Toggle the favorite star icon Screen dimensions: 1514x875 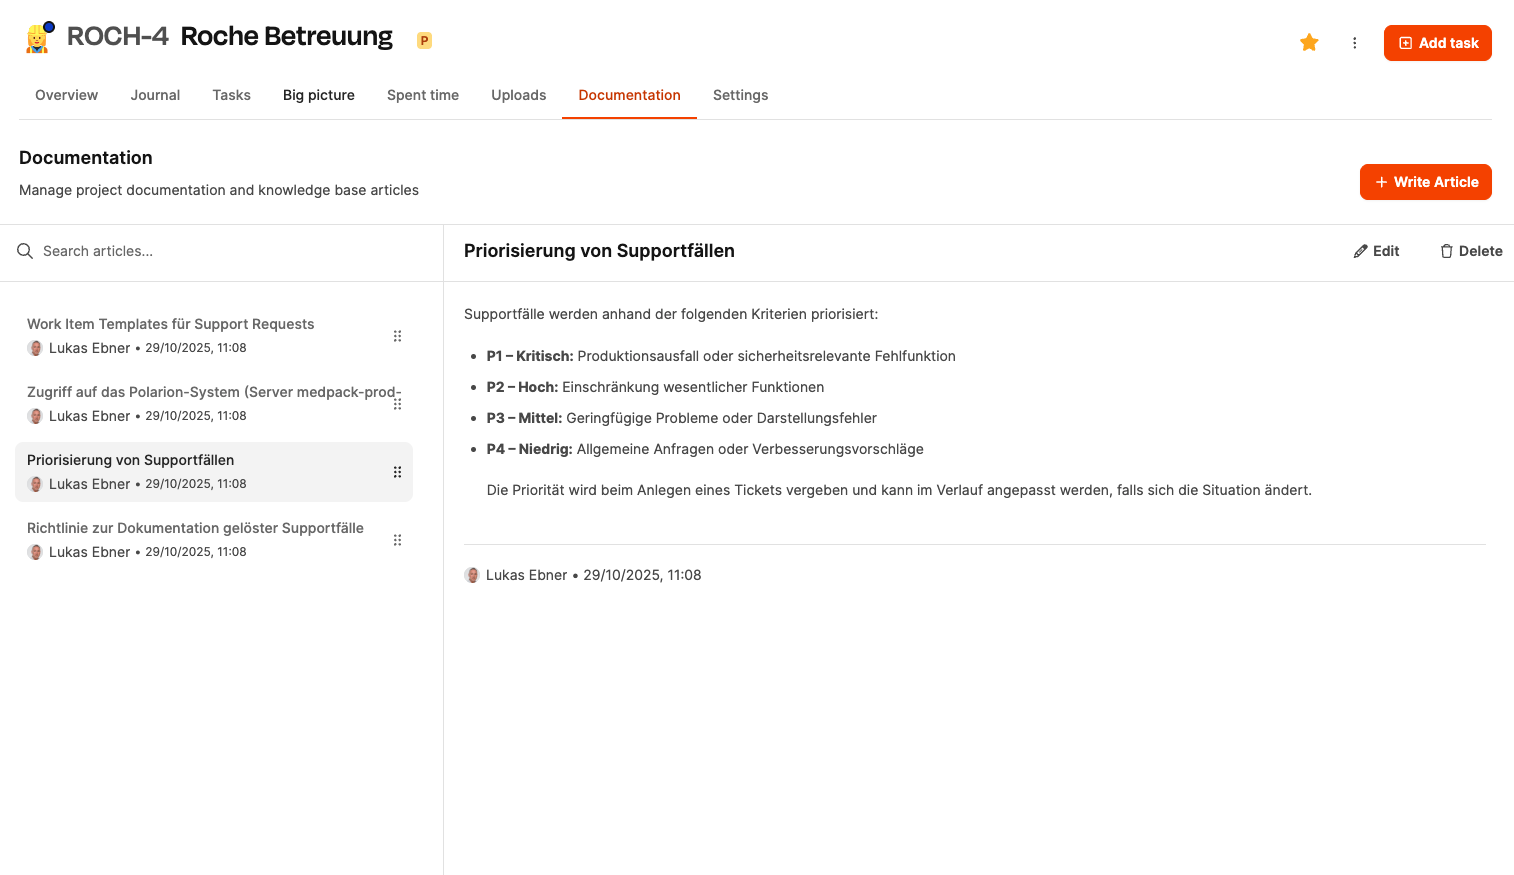tap(1309, 42)
